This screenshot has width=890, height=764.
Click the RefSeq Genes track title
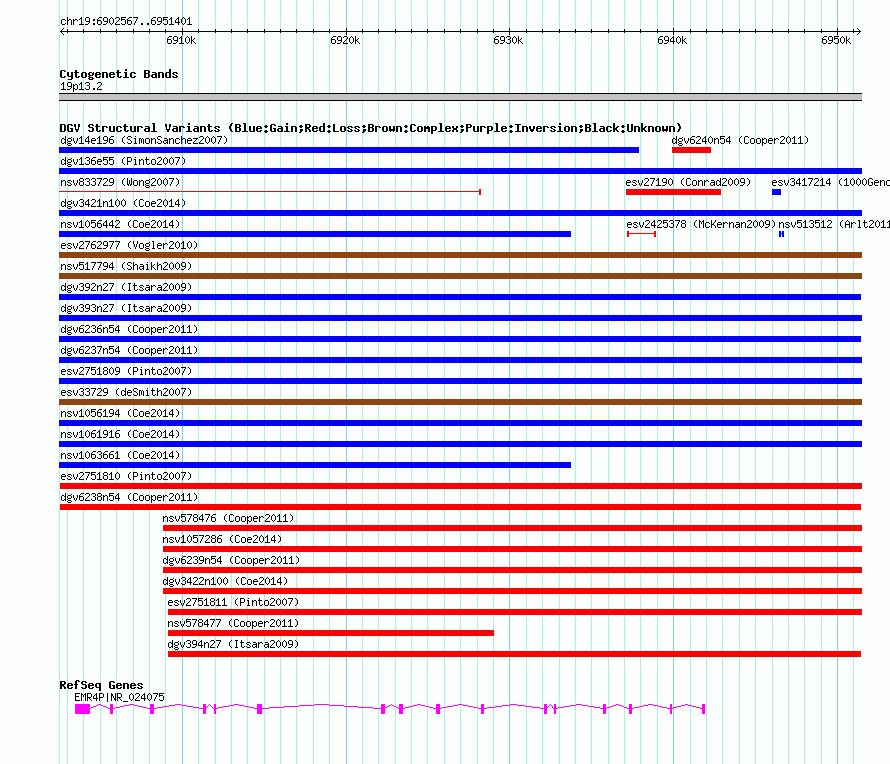(x=101, y=685)
